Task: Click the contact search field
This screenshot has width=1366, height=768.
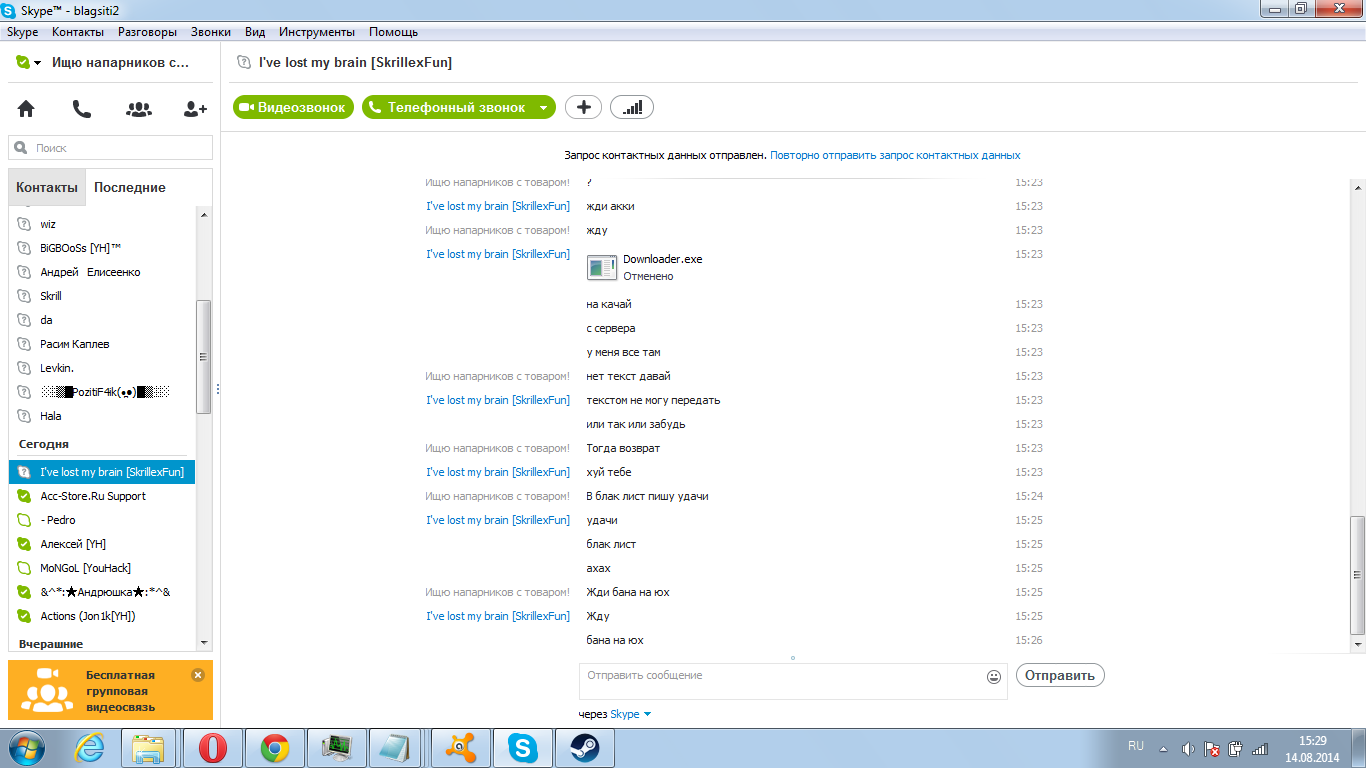Action: [110, 148]
